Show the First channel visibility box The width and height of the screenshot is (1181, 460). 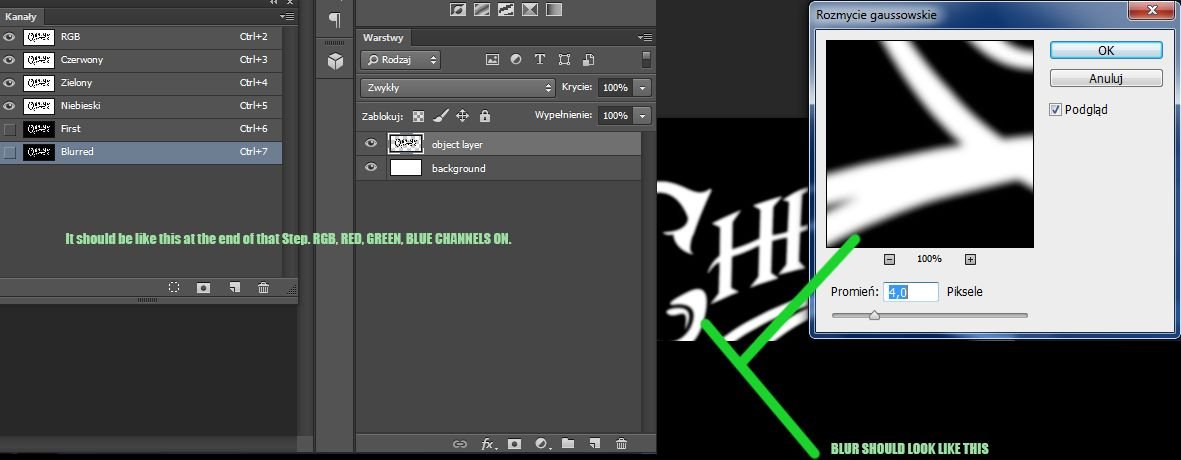(x=9, y=129)
